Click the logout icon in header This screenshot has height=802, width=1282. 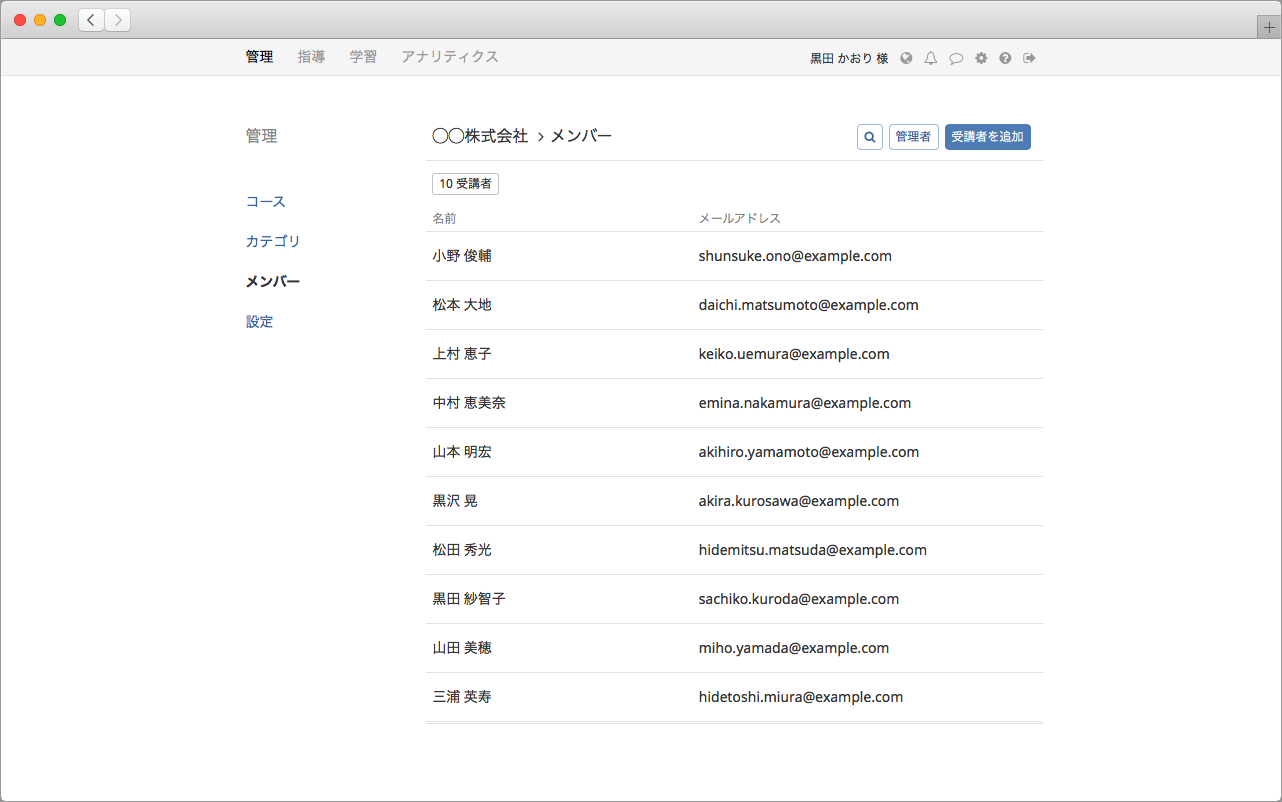point(1029,58)
